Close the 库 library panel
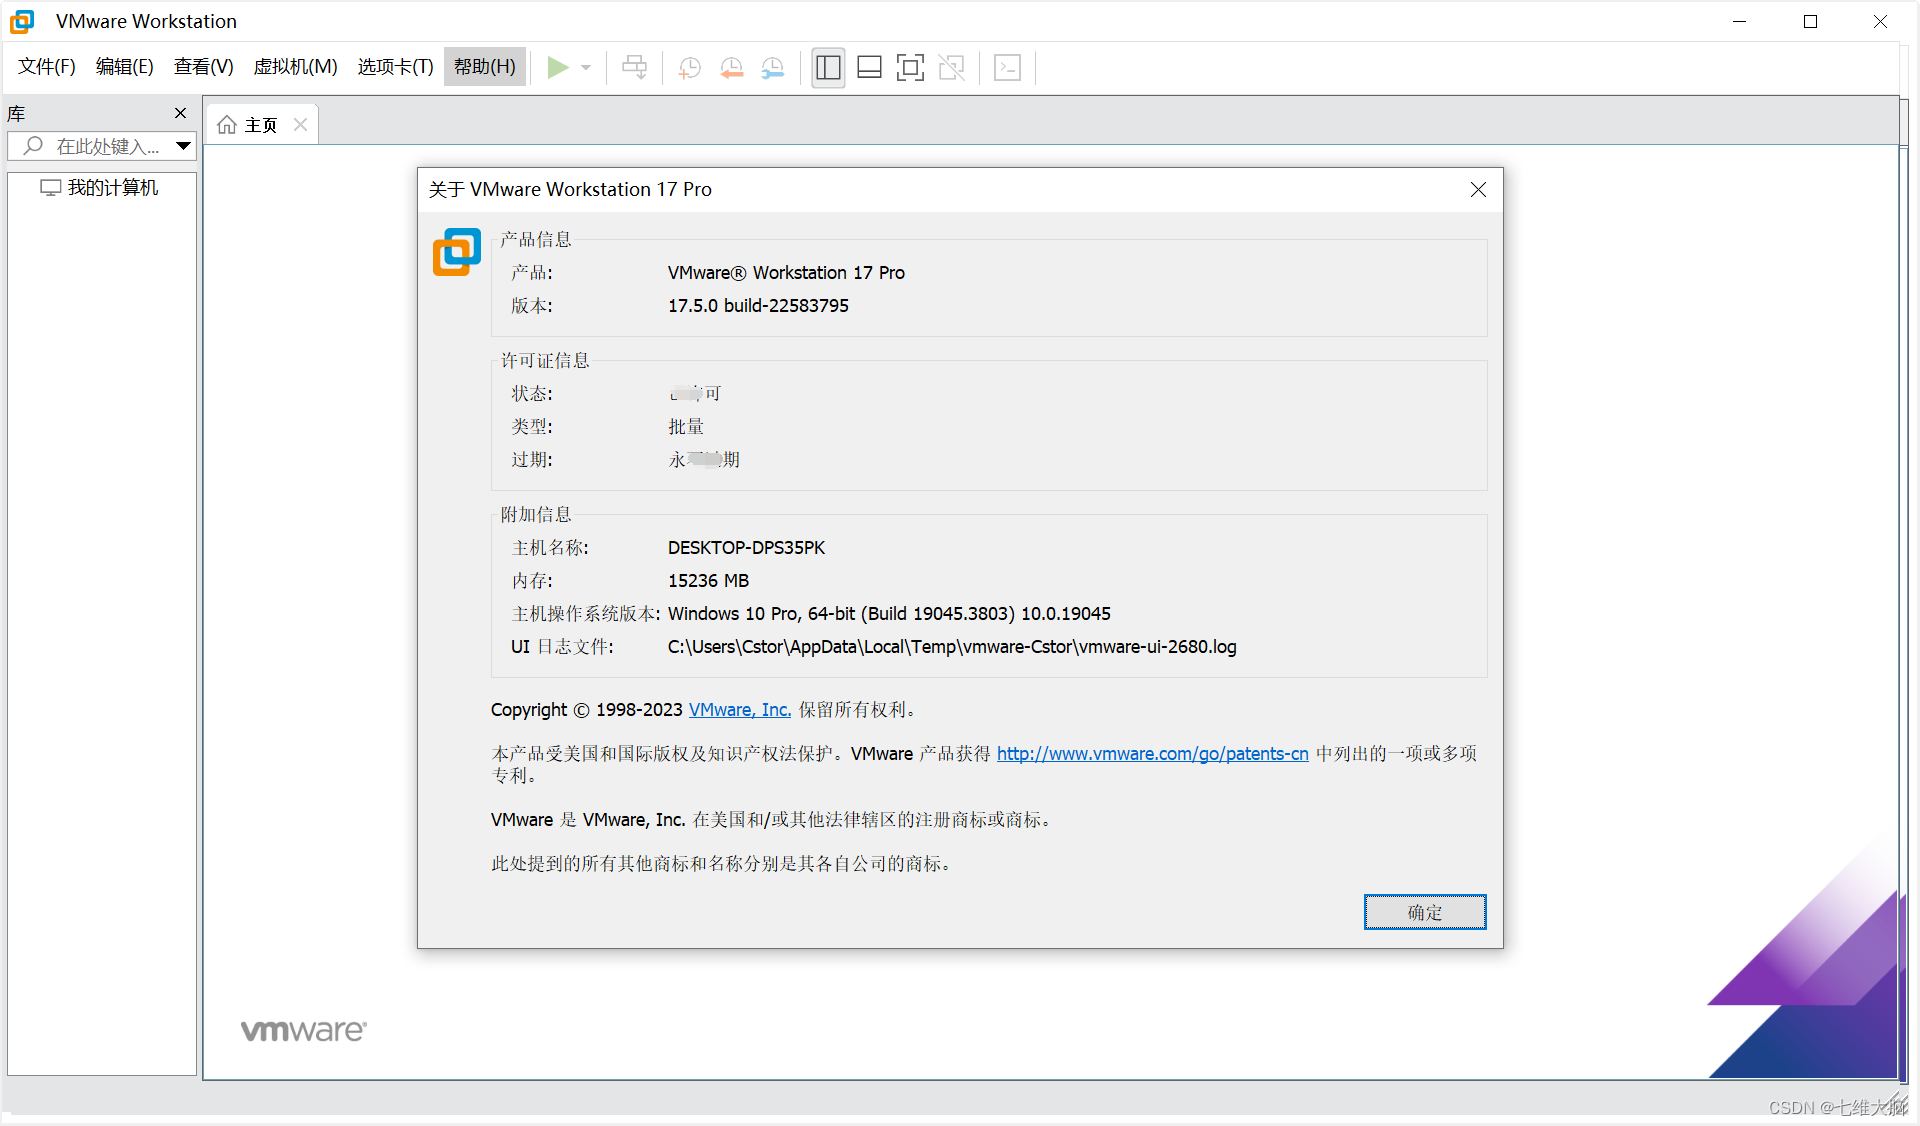This screenshot has width=1920, height=1126. [180, 113]
